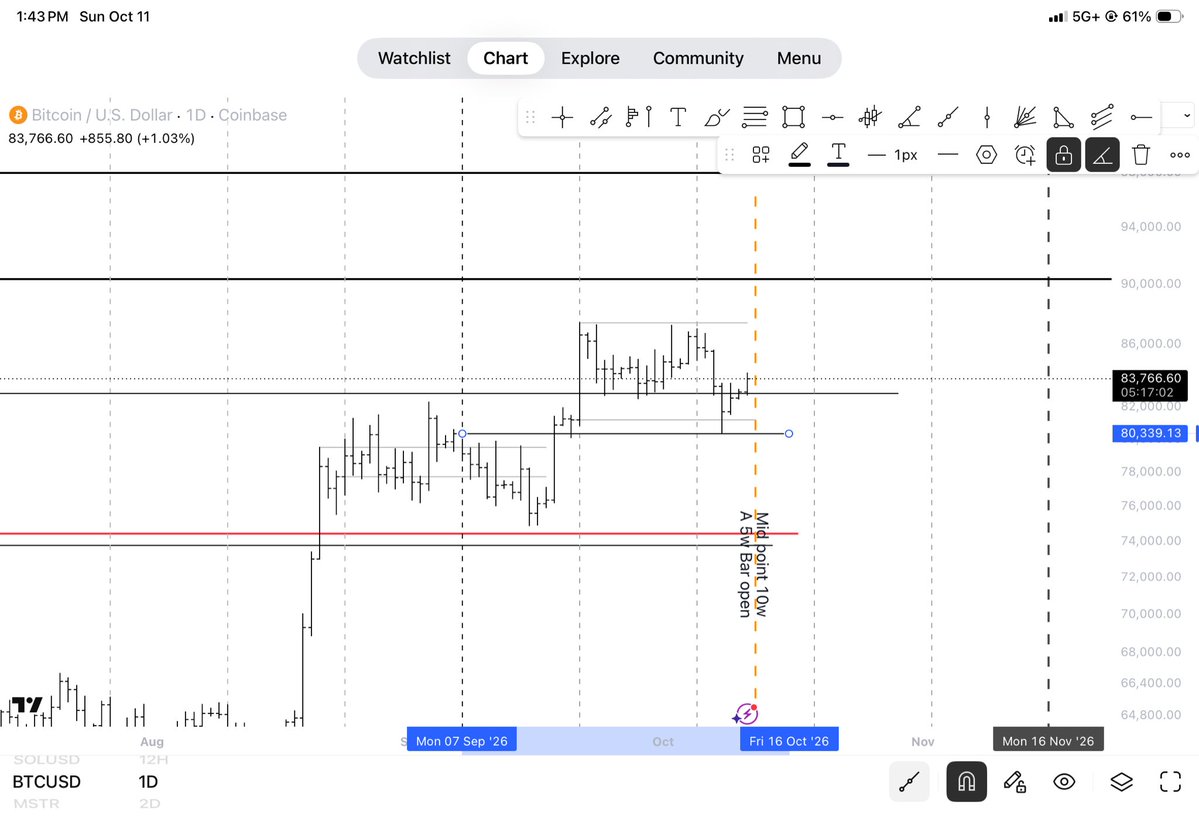This screenshot has height=834, width=1199.
Task: Click the 80,339.13 price label
Action: (1150, 433)
